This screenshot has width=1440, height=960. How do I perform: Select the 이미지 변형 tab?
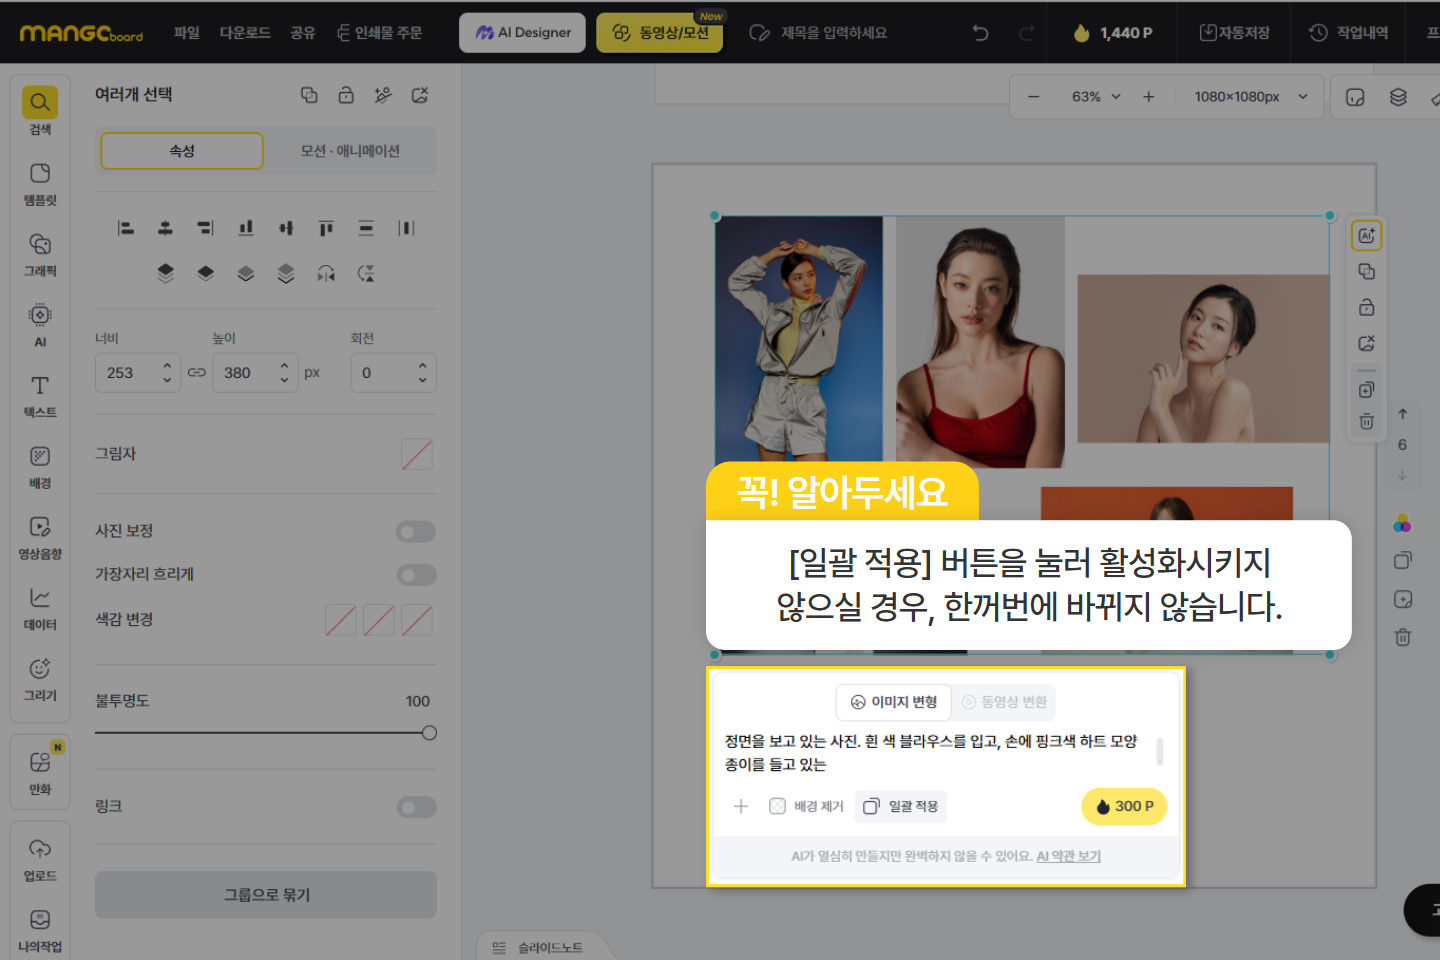tap(893, 702)
